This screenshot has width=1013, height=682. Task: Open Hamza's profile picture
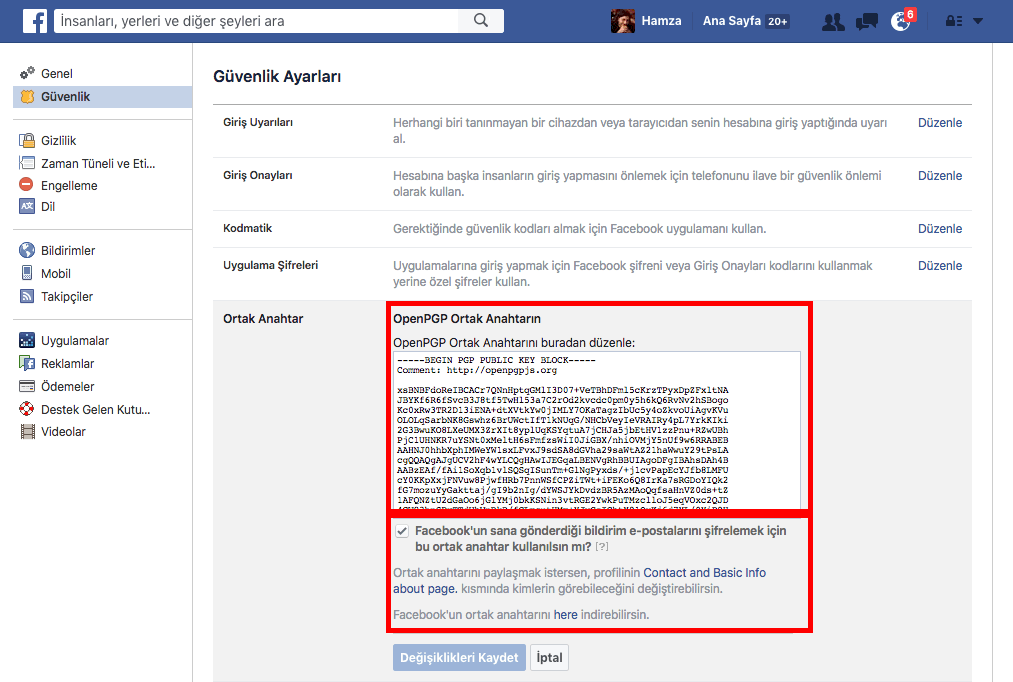pos(623,21)
